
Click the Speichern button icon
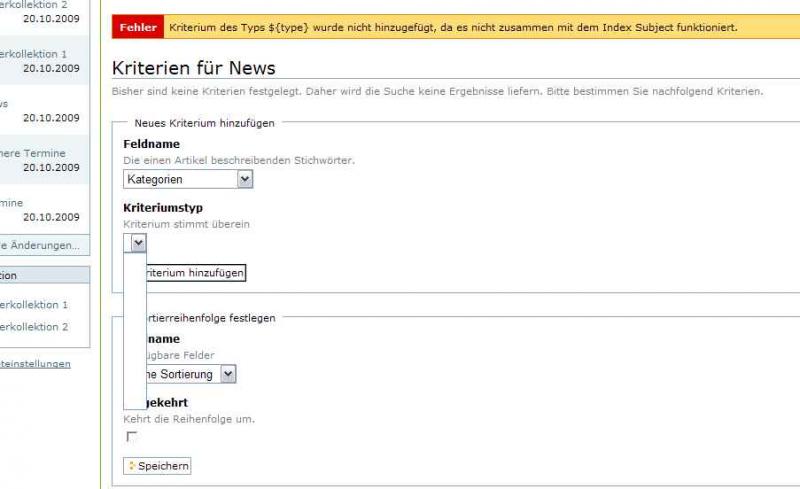130,466
